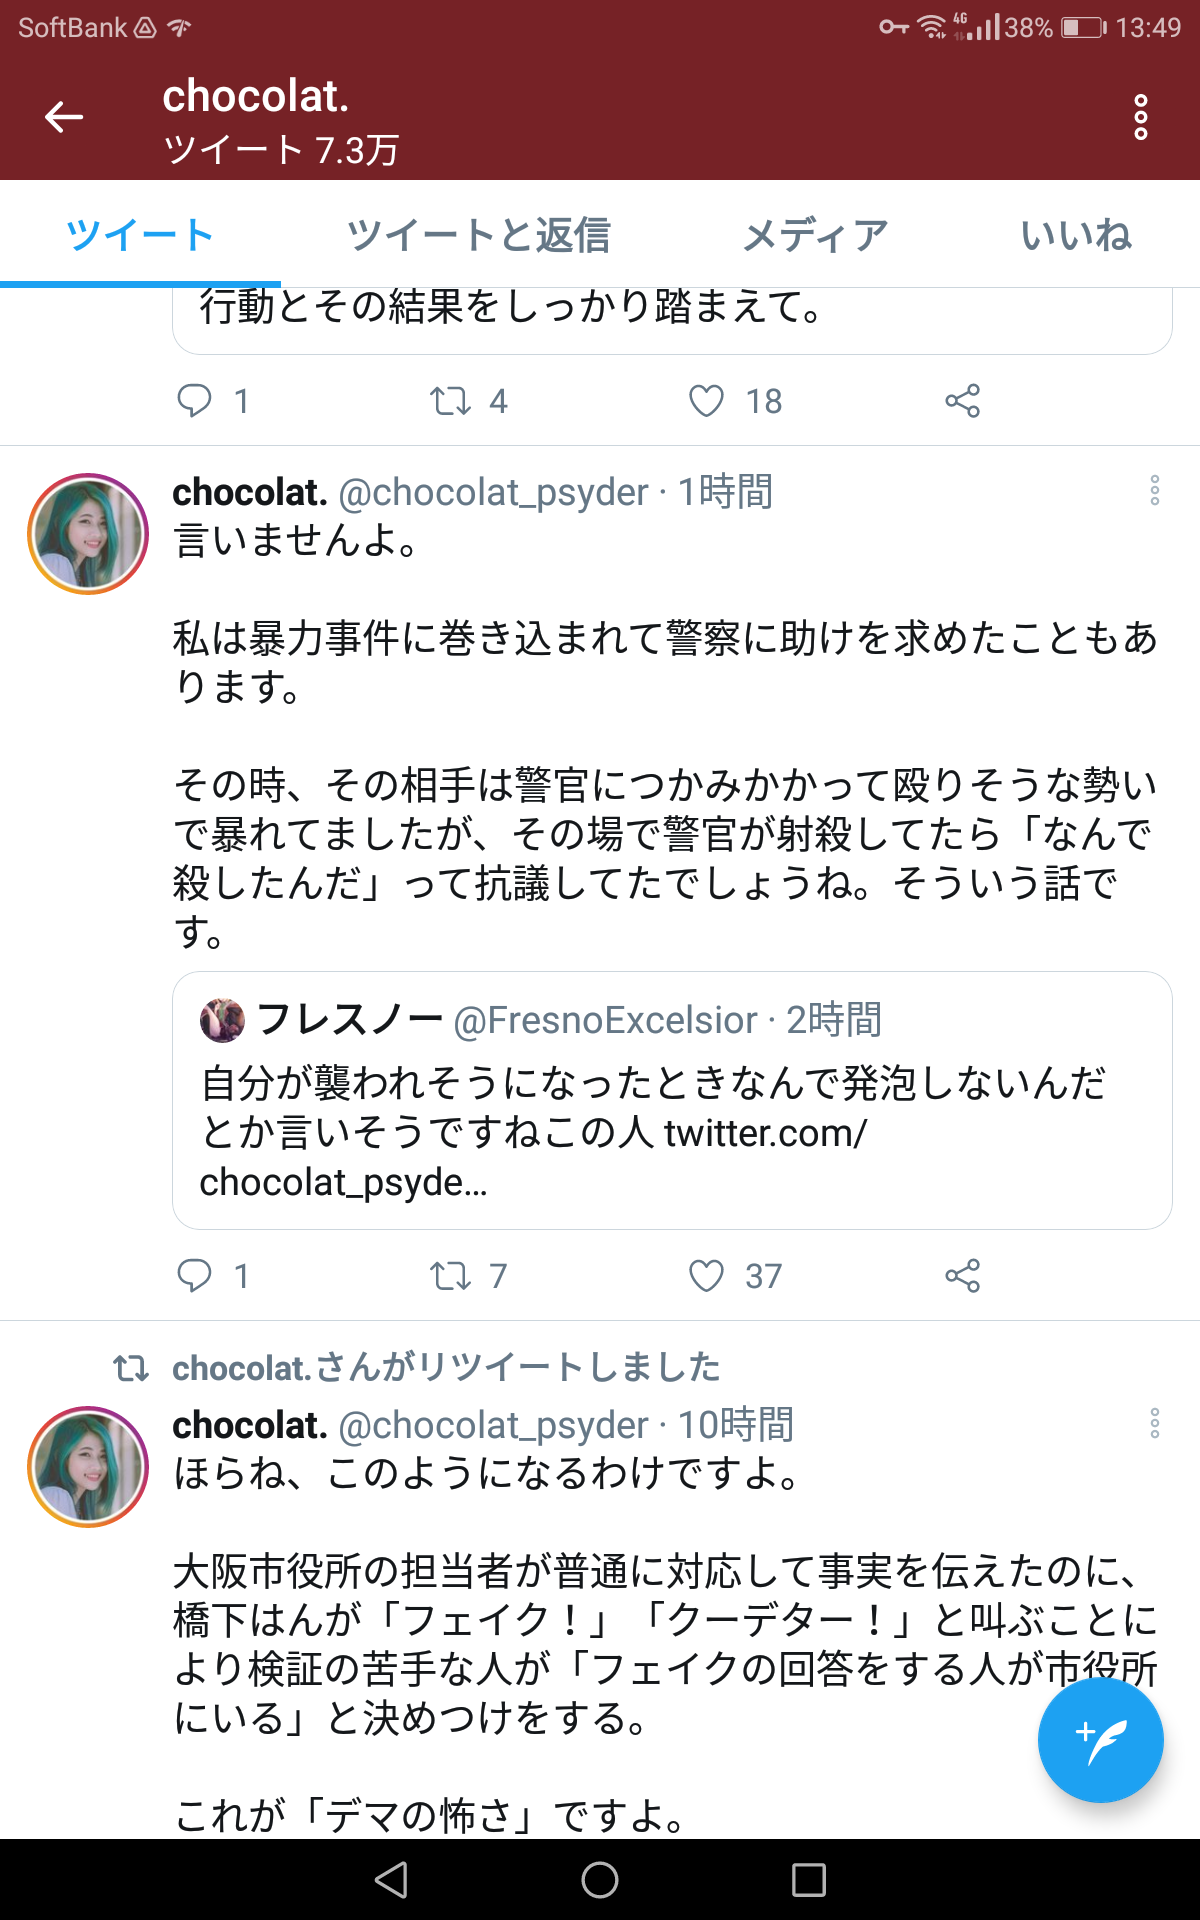The image size is (1200, 1920).
Task: Retweet the tweet with 7 retweets
Action: [x=450, y=1276]
